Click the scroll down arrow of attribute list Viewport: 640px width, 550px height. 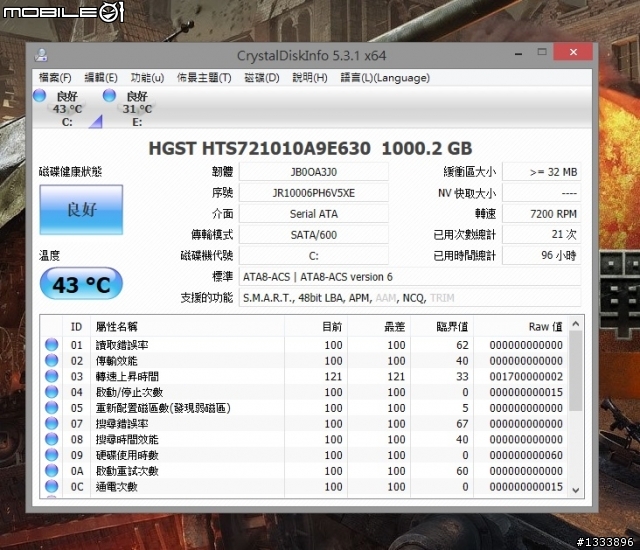click(576, 490)
